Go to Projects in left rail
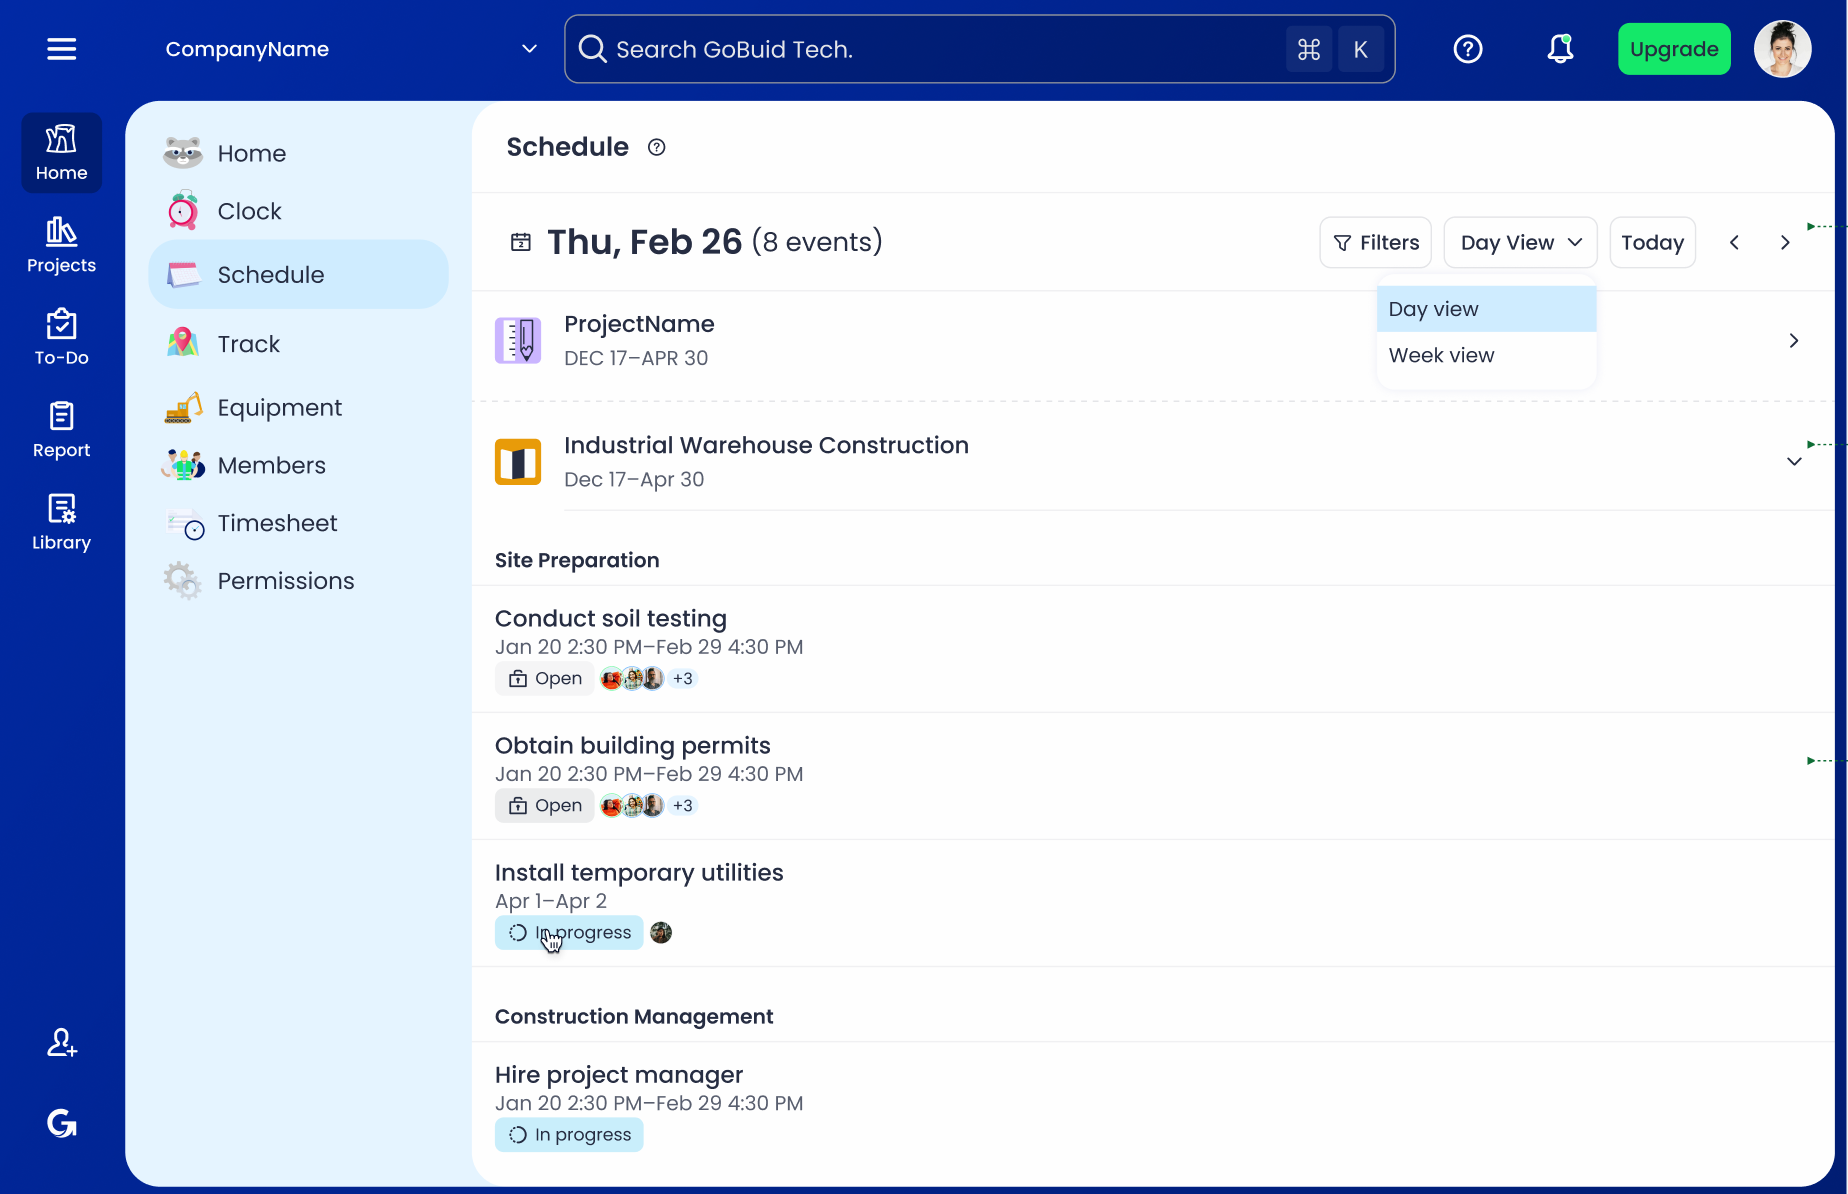Viewport: 1848px width, 1194px height. click(x=61, y=245)
